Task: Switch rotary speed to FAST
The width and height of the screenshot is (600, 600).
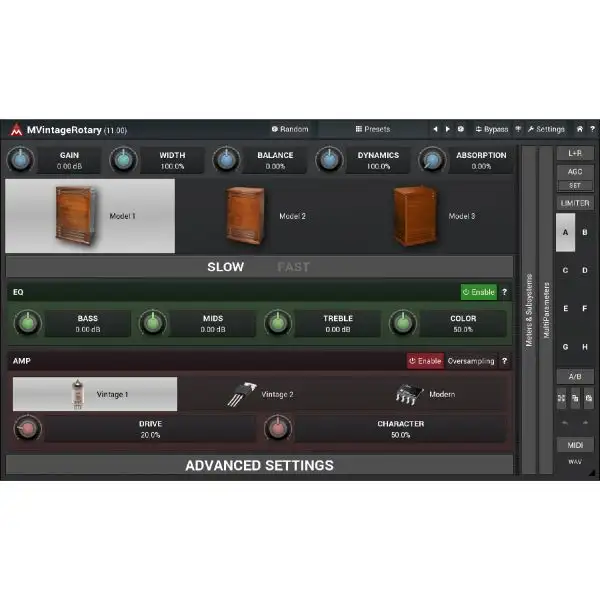Action: coord(293,267)
